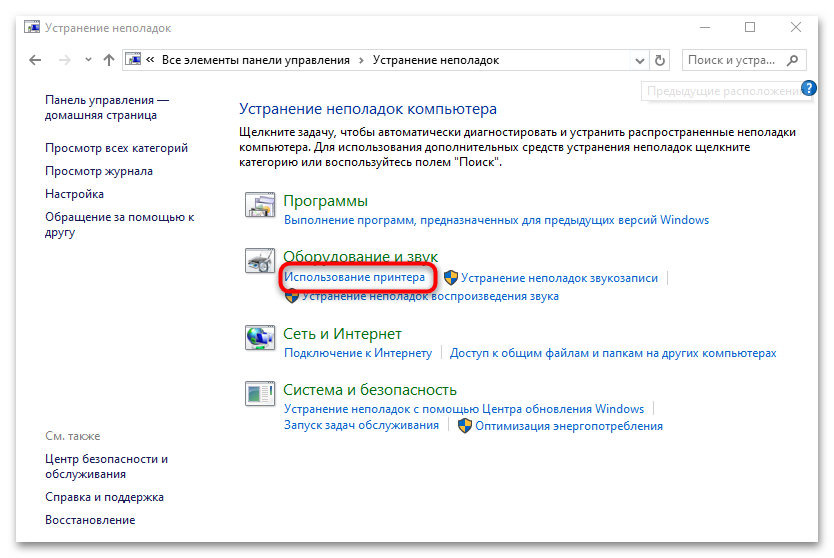Open Обращение за помощью к другу

119,224
